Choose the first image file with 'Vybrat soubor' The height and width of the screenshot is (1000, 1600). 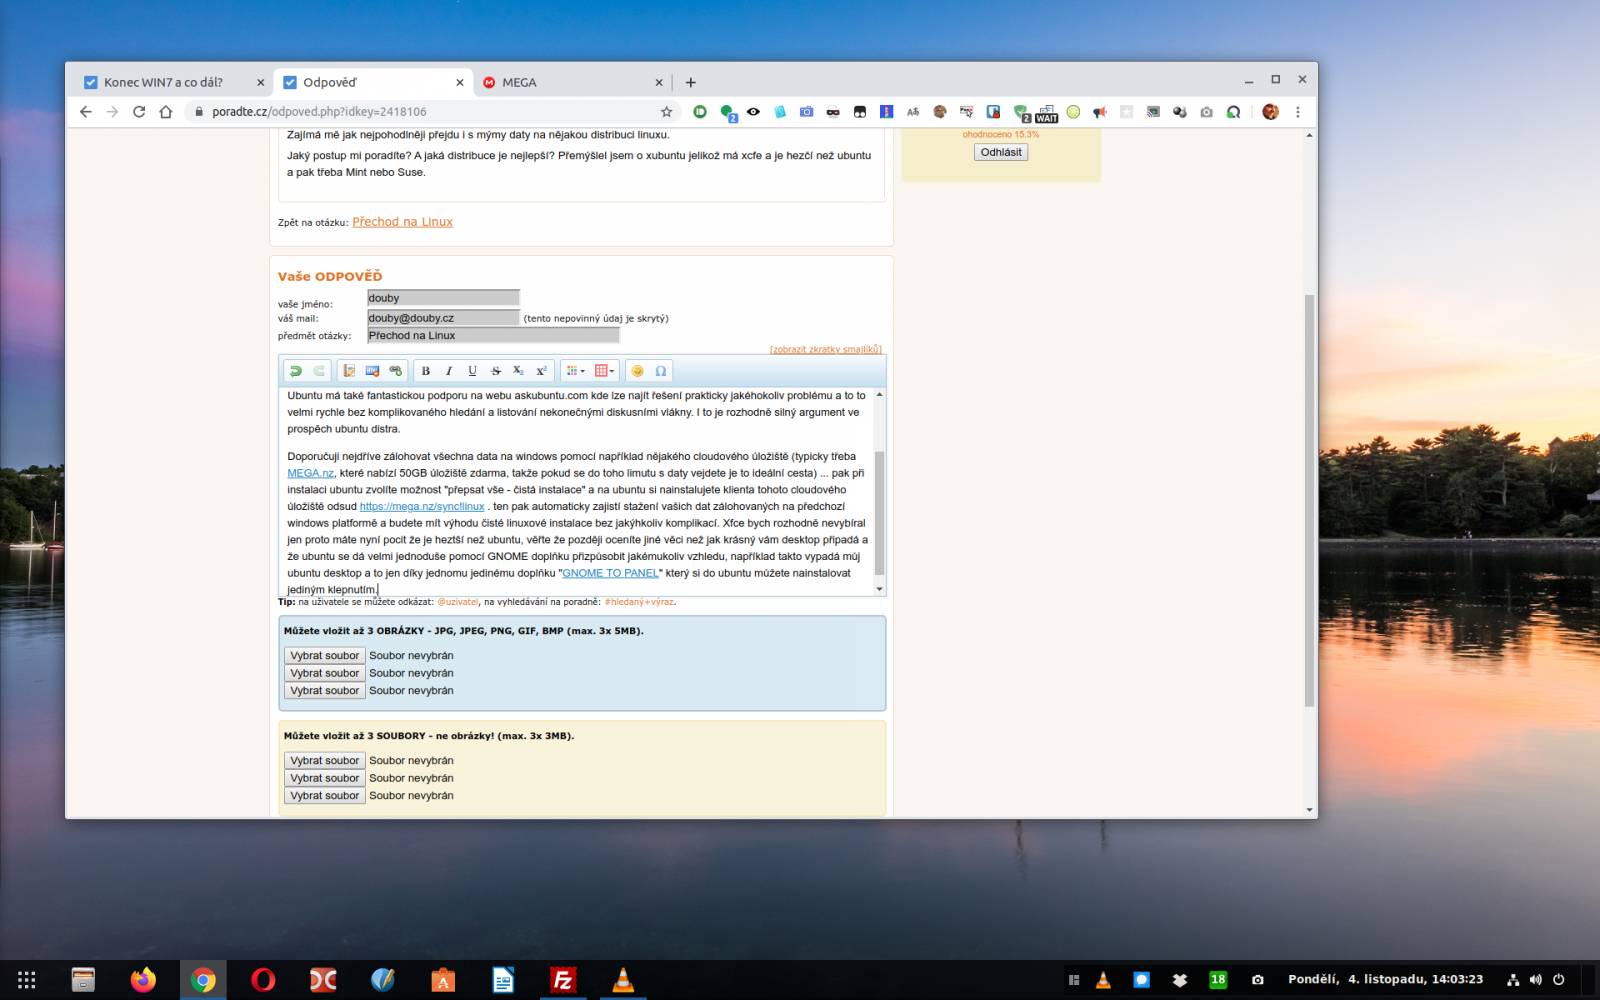[324, 656]
